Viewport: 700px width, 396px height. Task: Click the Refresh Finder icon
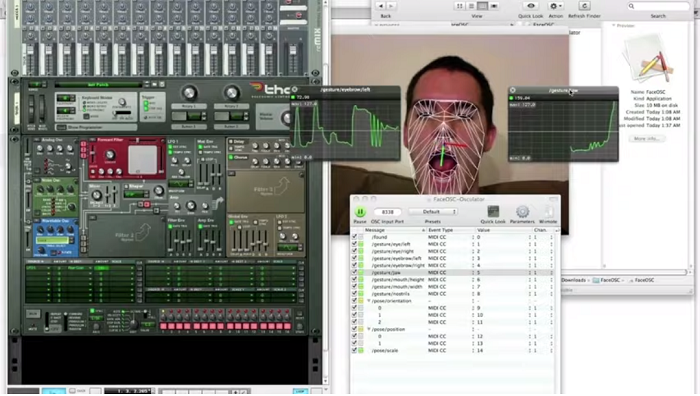(x=584, y=6)
